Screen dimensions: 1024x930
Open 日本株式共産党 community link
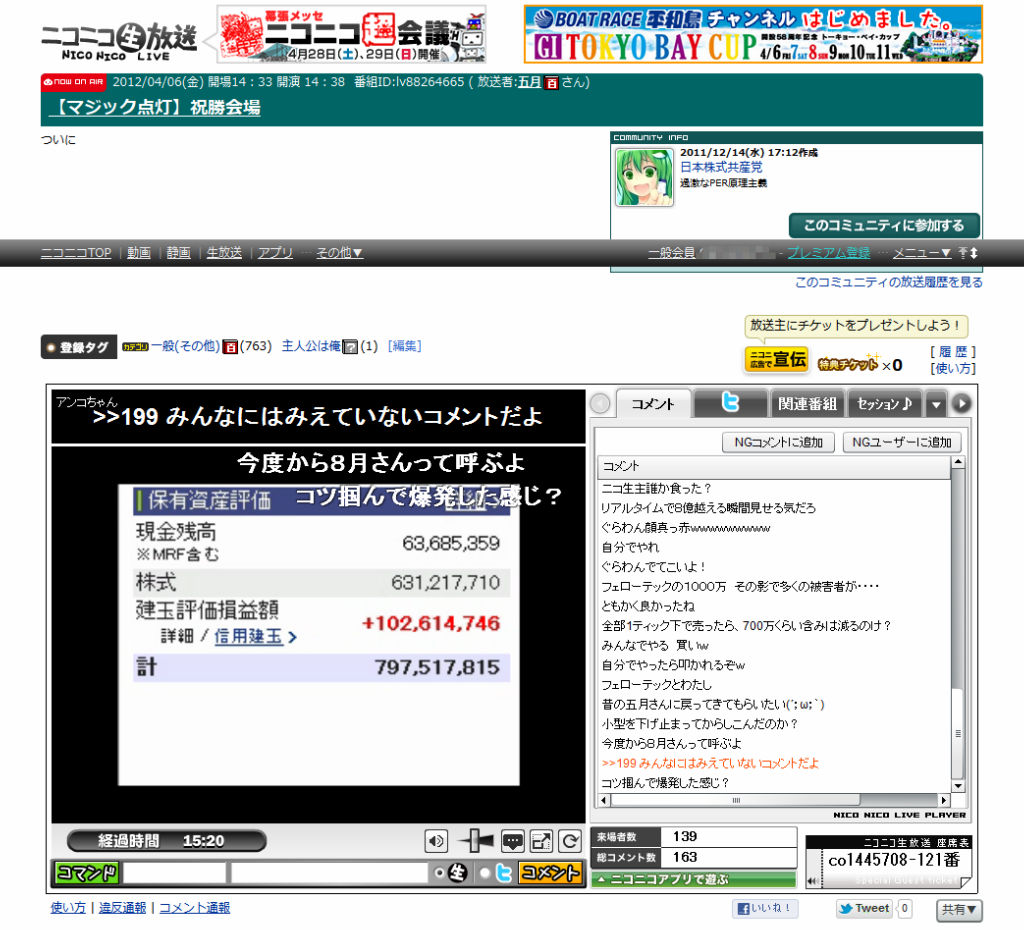[x=721, y=167]
